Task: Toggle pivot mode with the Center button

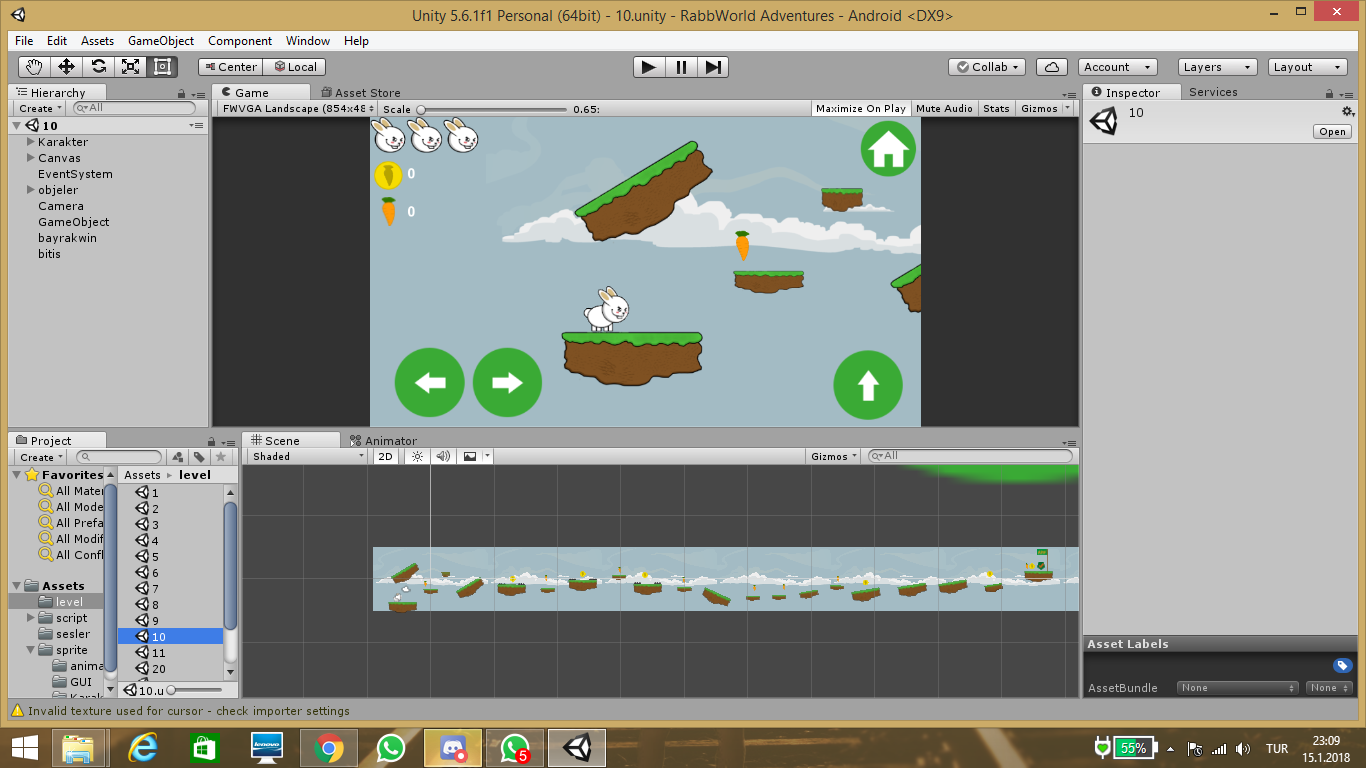Action: point(230,67)
